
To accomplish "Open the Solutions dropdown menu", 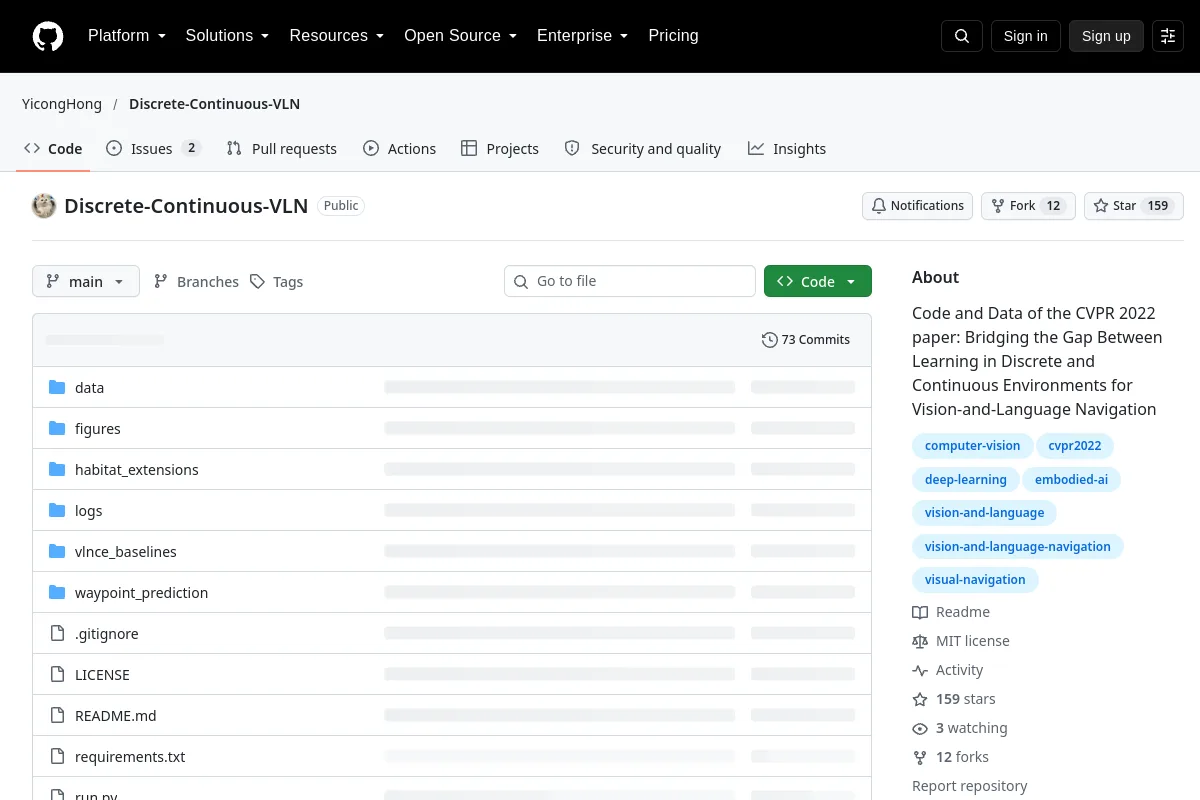I will click(228, 36).
